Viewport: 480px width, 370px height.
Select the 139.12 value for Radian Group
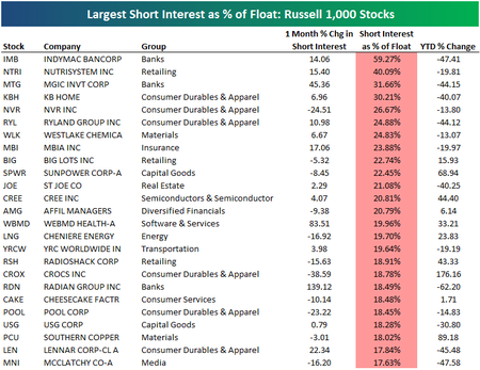coord(319,287)
